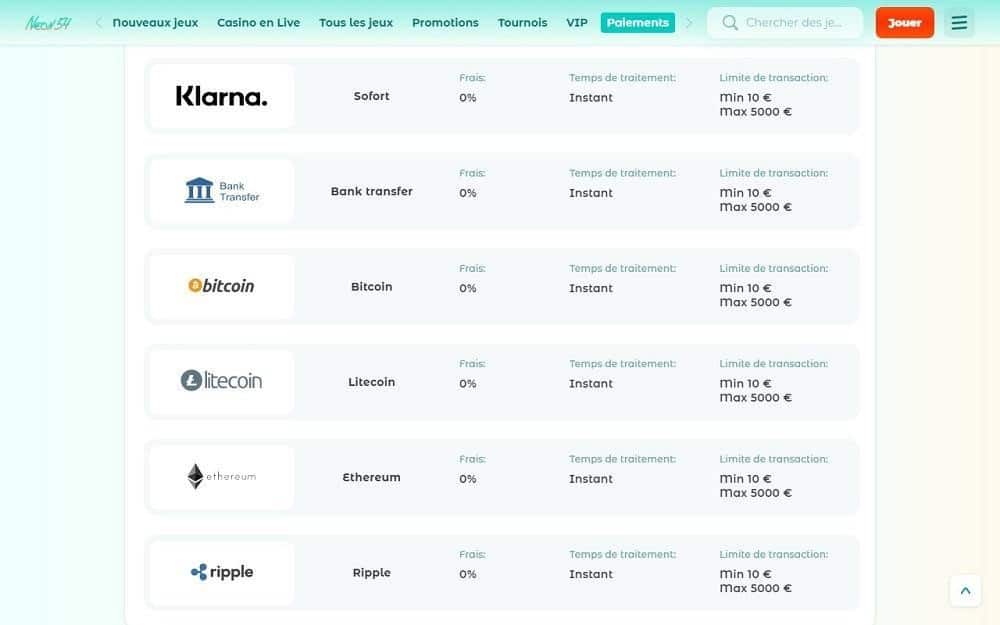Click Max 5000 € in Ripple row
1000x625 pixels.
[756, 588]
